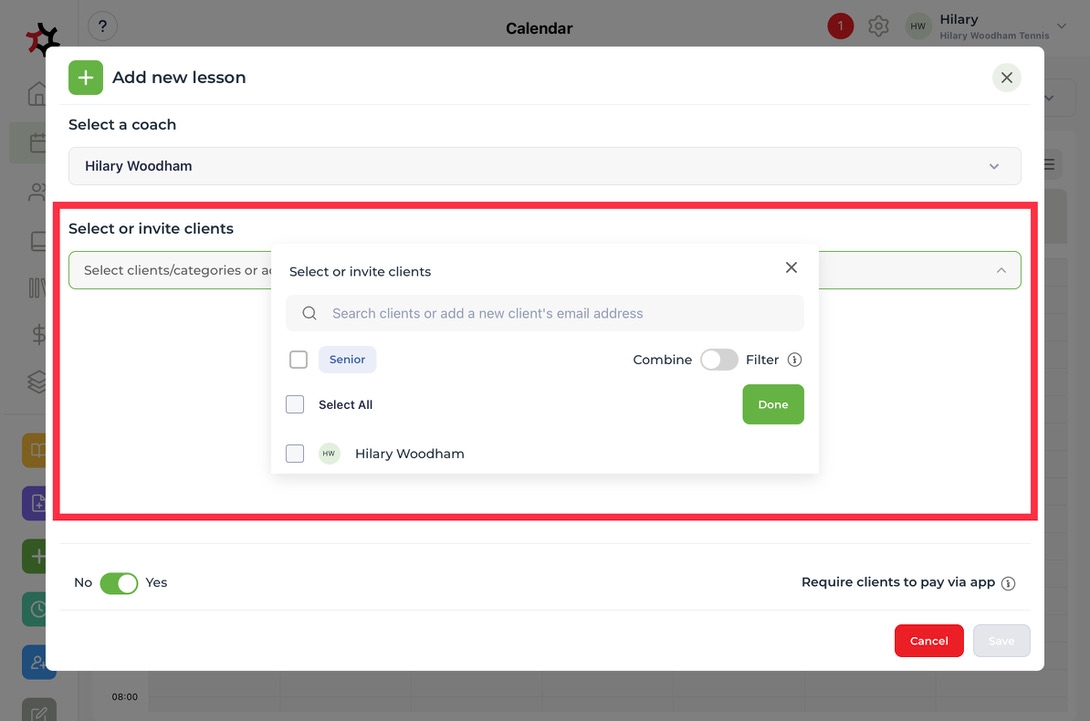Click the red Cancel button
The image size is (1090, 721).
pyautogui.click(x=928, y=641)
